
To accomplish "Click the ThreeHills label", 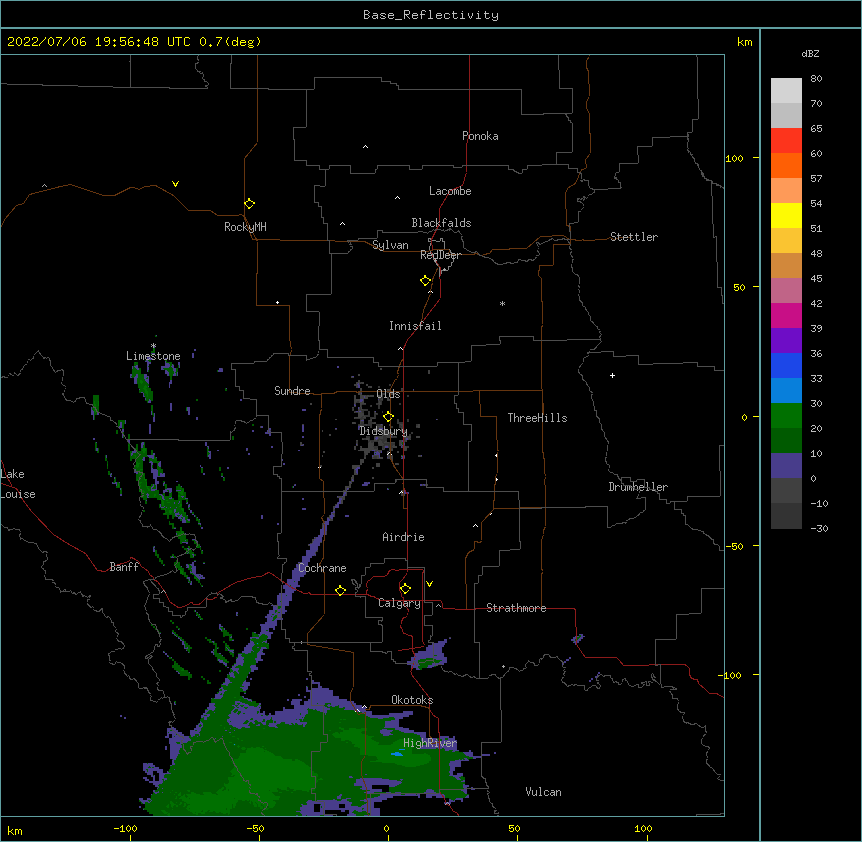I will click(537, 418).
